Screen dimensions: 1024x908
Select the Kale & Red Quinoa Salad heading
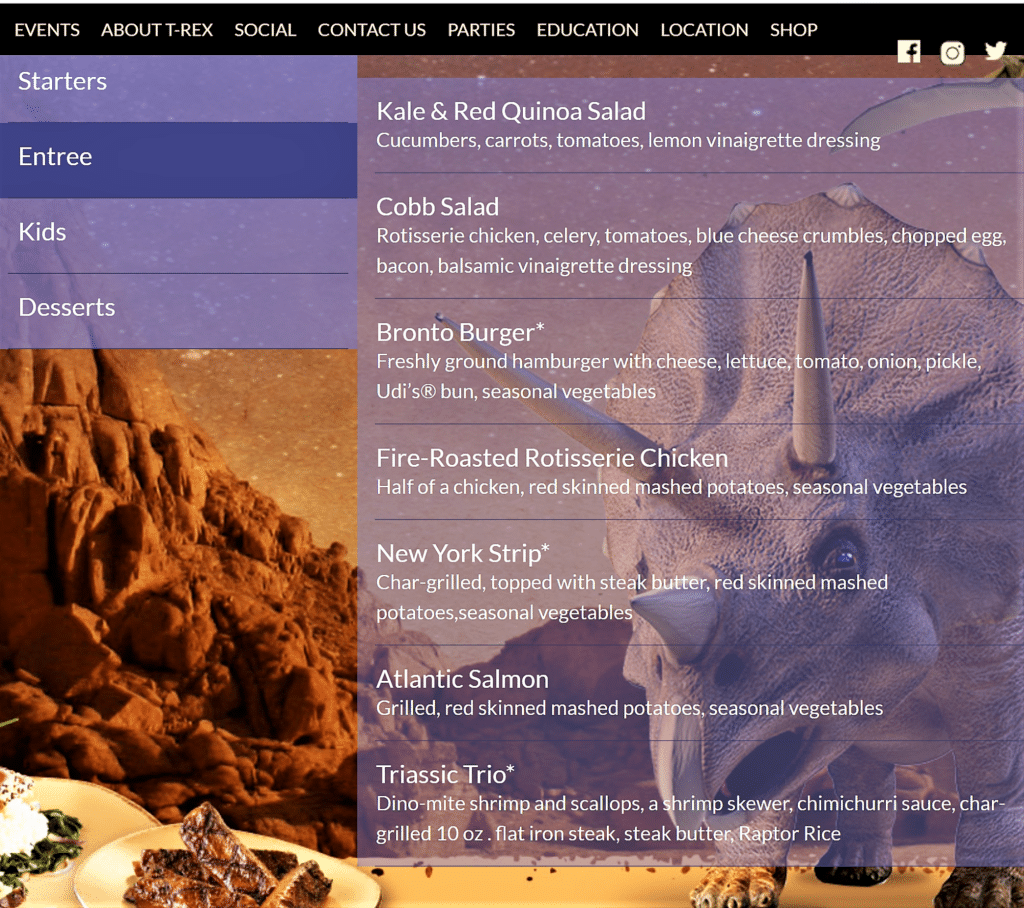[511, 112]
